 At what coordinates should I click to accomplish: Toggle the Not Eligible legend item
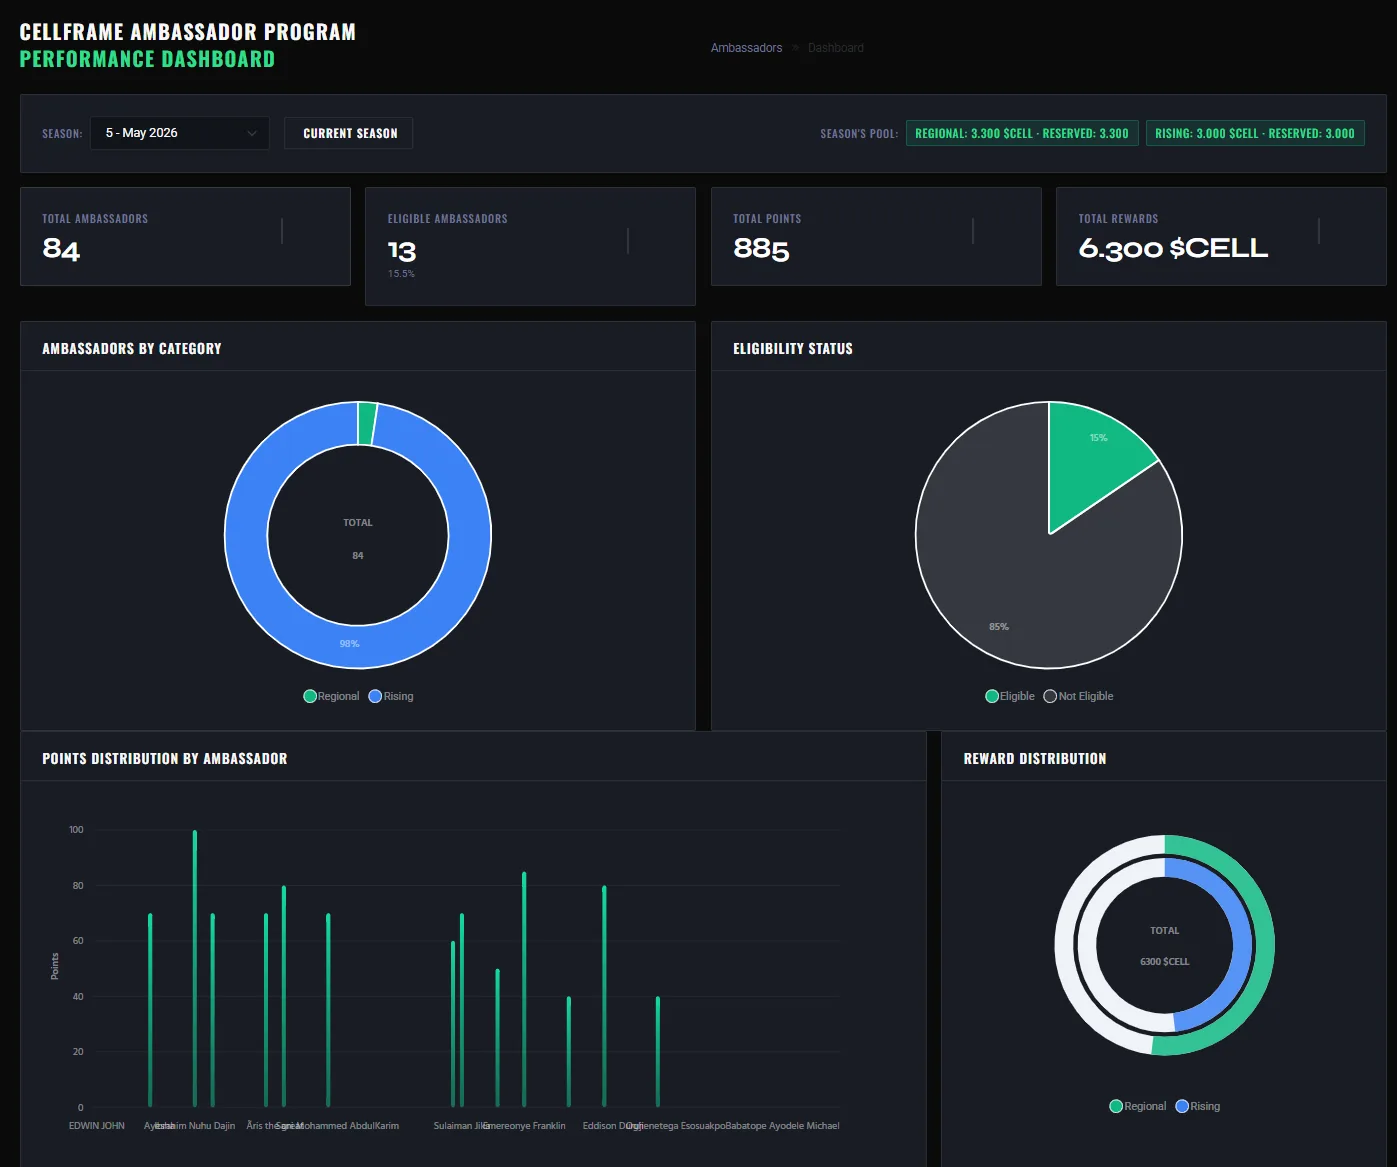1078,696
